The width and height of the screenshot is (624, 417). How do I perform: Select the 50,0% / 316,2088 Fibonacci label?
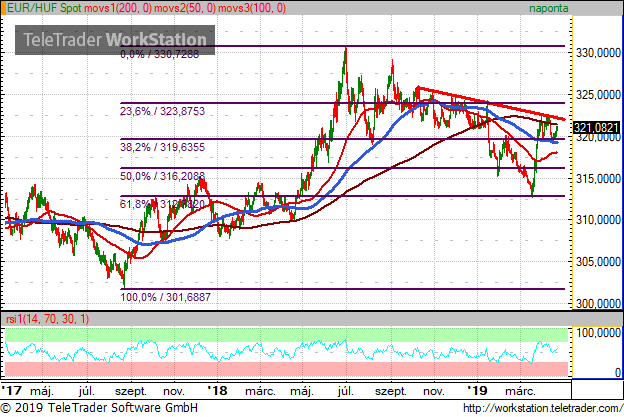(162, 176)
